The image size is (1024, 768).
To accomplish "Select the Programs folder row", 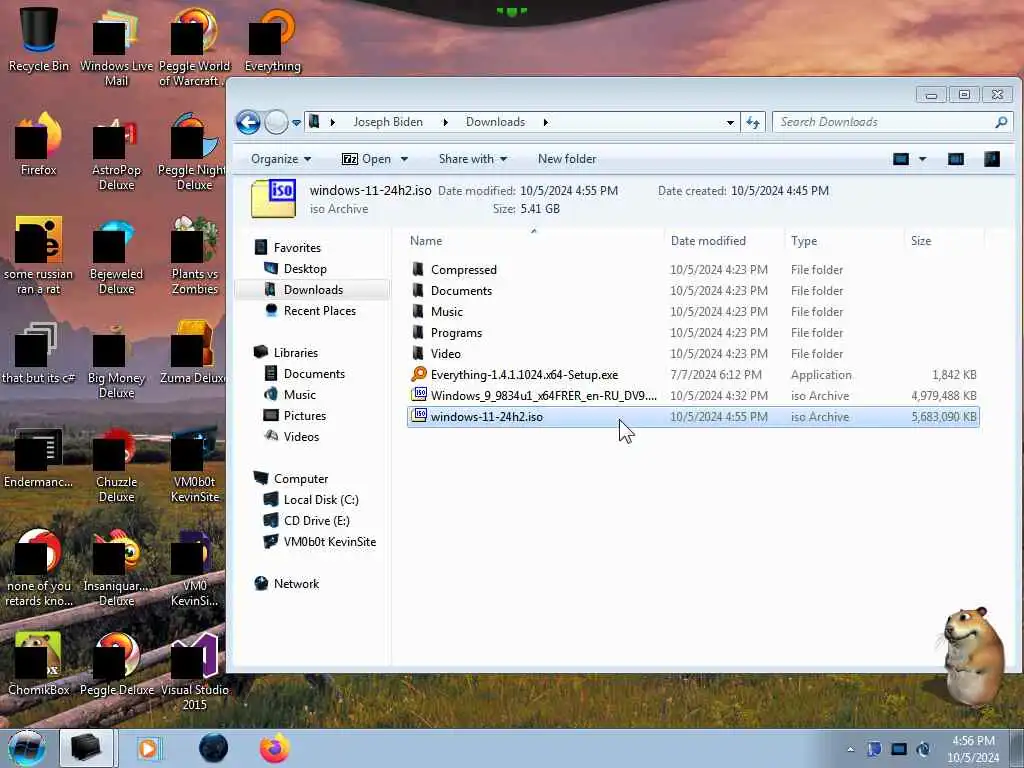I will (x=693, y=332).
